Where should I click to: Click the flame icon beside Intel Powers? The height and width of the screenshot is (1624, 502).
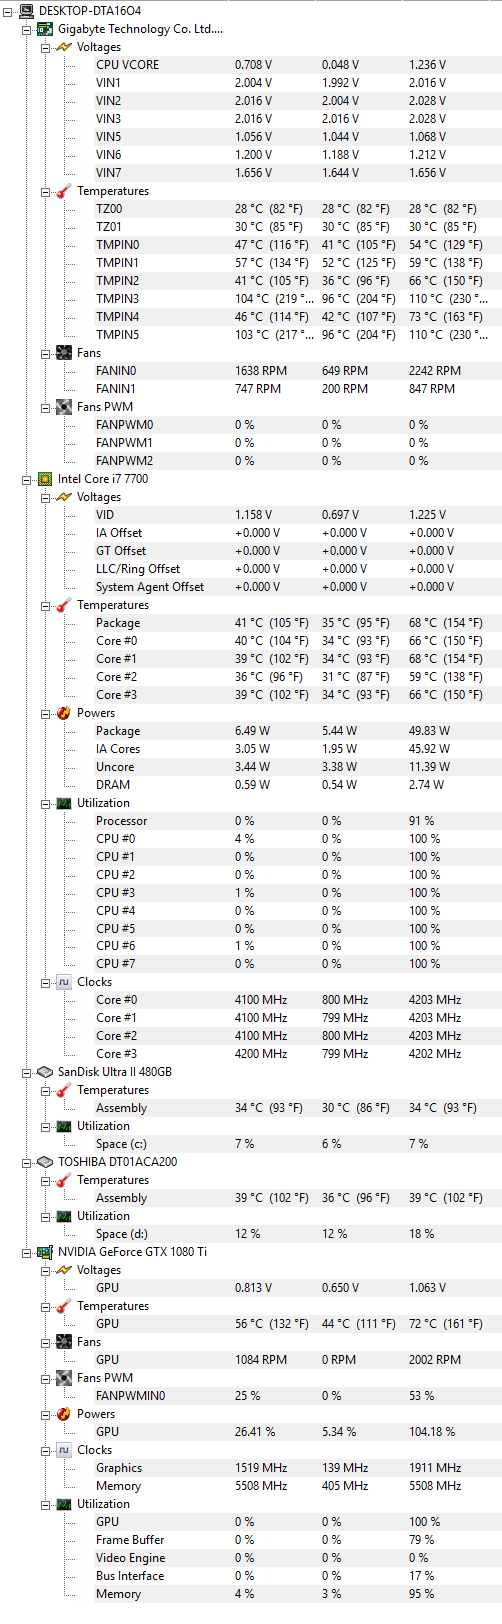click(63, 713)
